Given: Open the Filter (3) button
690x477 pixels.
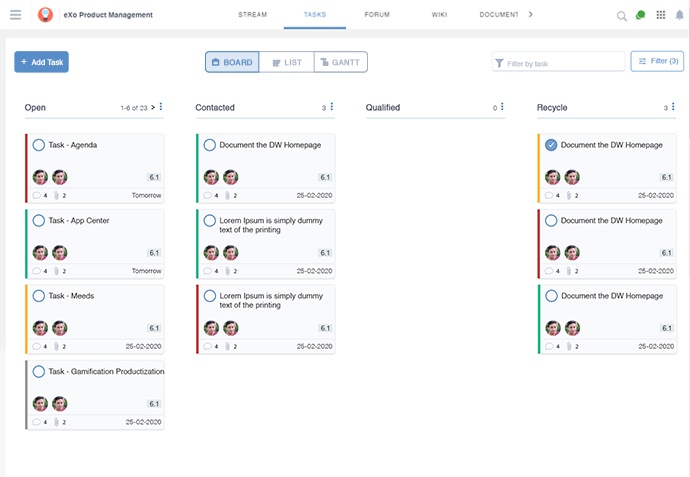Looking at the screenshot, I should coord(657,62).
